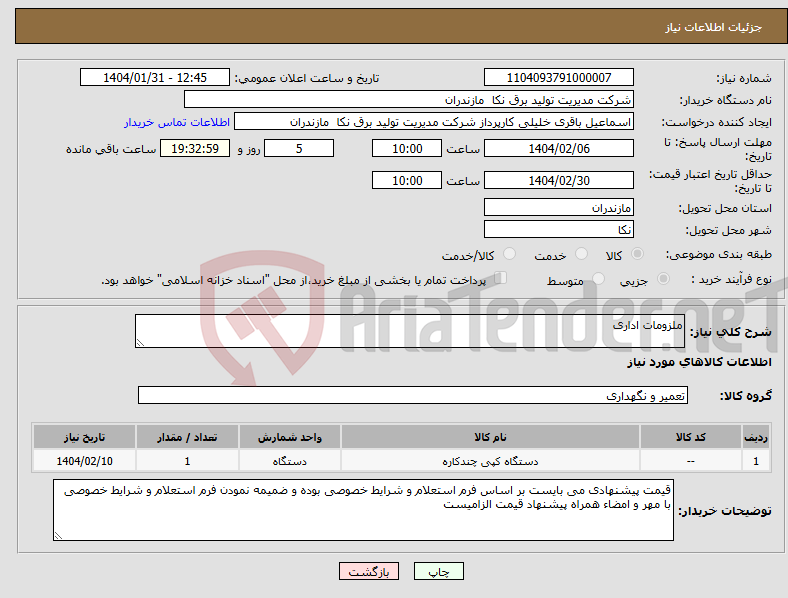This screenshot has width=788, height=598.
Task: Click the ایجاد کننده درخواست field
Action: pos(434,122)
